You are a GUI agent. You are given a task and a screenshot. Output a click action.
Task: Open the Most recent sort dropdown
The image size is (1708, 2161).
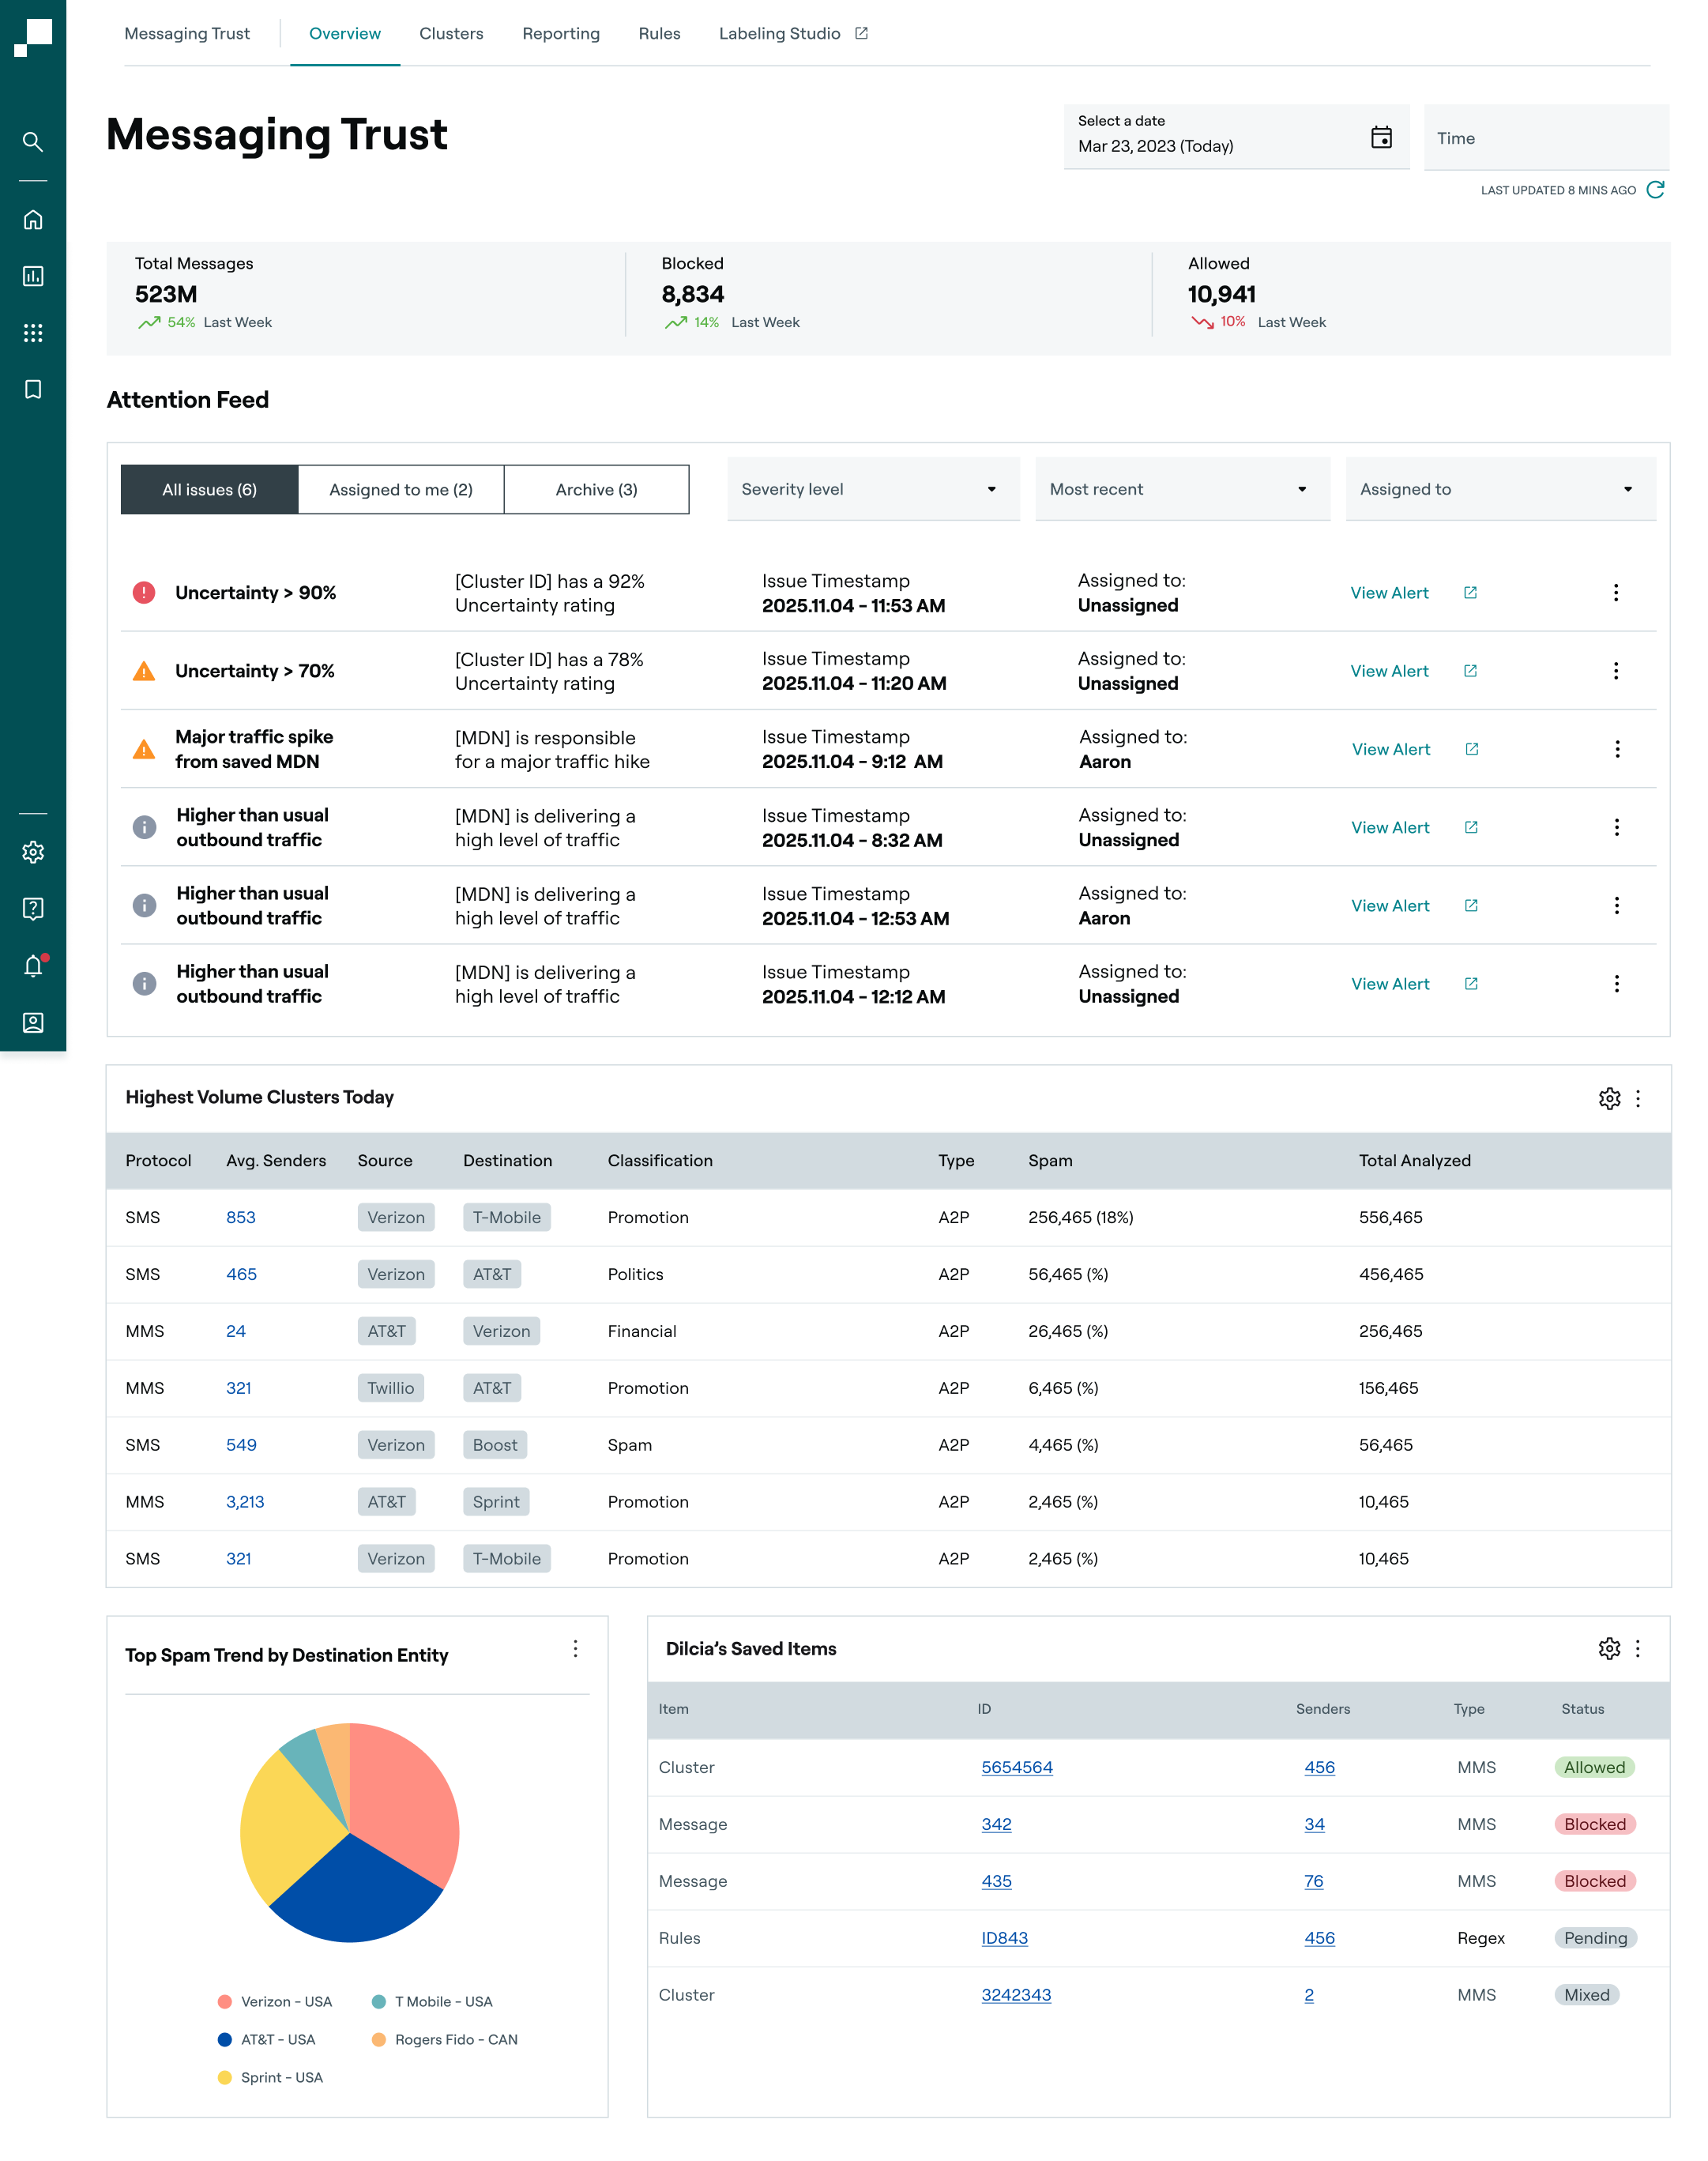click(x=1182, y=490)
